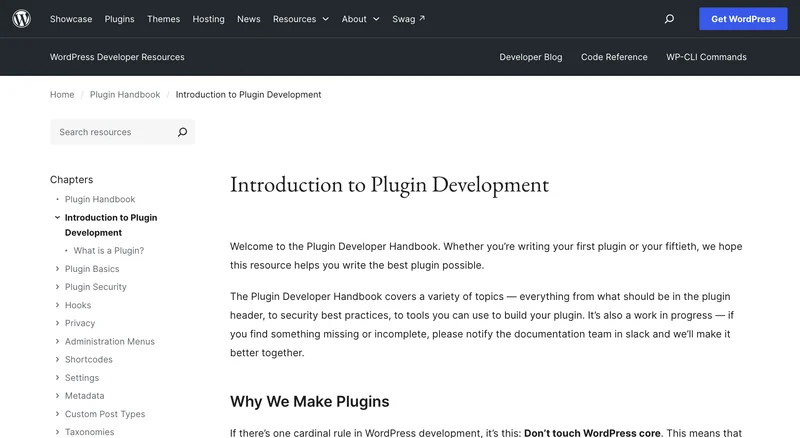Open Plugins from the top menu
800x438 pixels.
[119, 19]
